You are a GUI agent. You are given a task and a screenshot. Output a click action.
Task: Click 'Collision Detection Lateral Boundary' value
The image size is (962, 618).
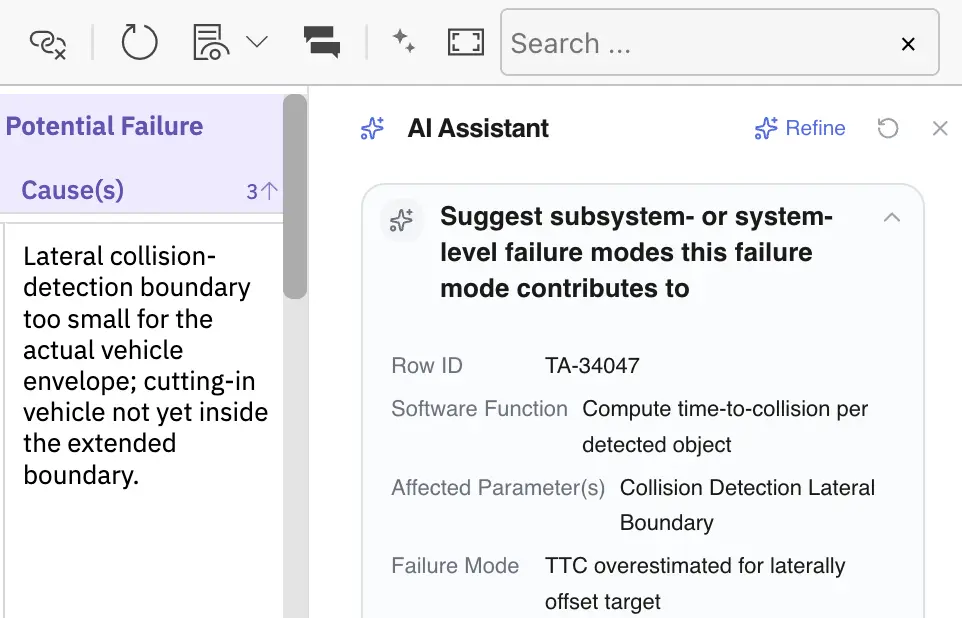pyautogui.click(x=747, y=505)
